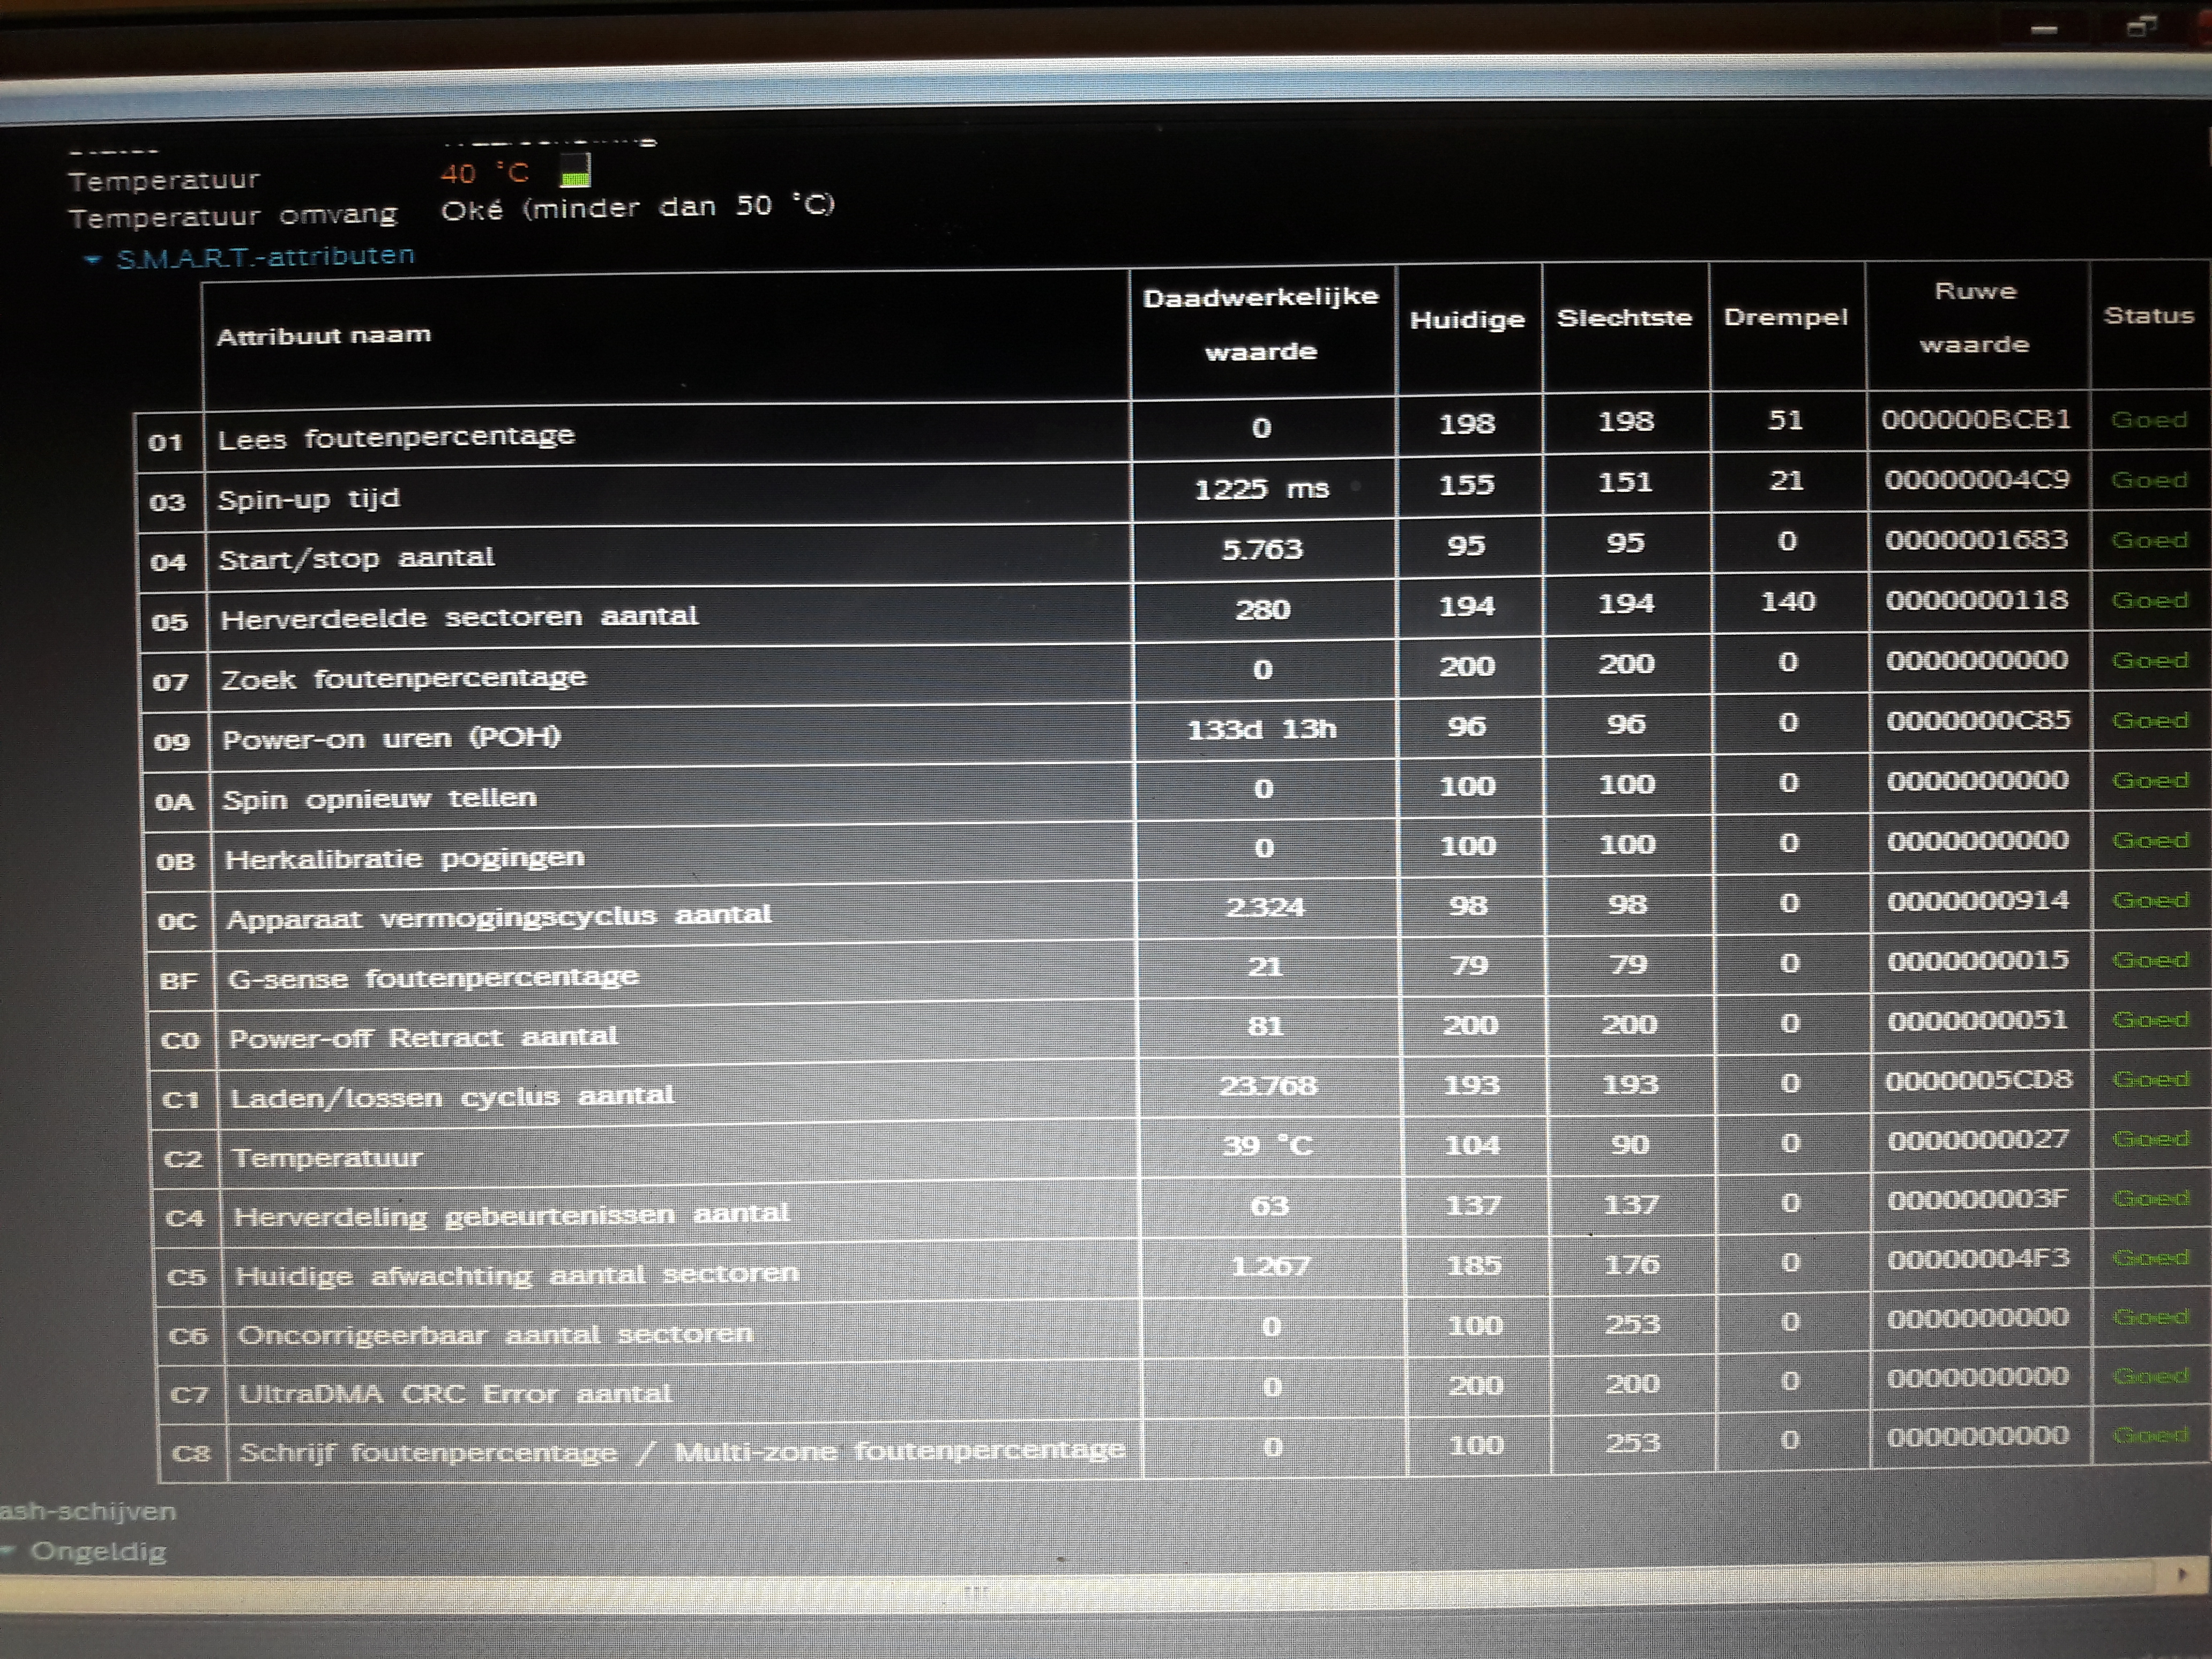
Task: Click the Ruwe waarde column header
Action: [x=1974, y=317]
